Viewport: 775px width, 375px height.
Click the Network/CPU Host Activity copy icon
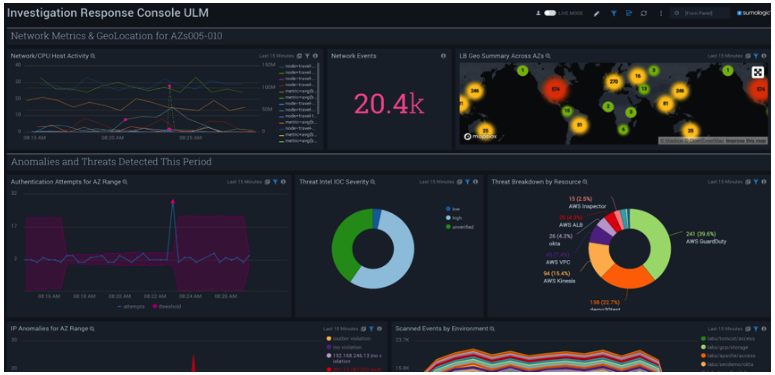coord(300,56)
